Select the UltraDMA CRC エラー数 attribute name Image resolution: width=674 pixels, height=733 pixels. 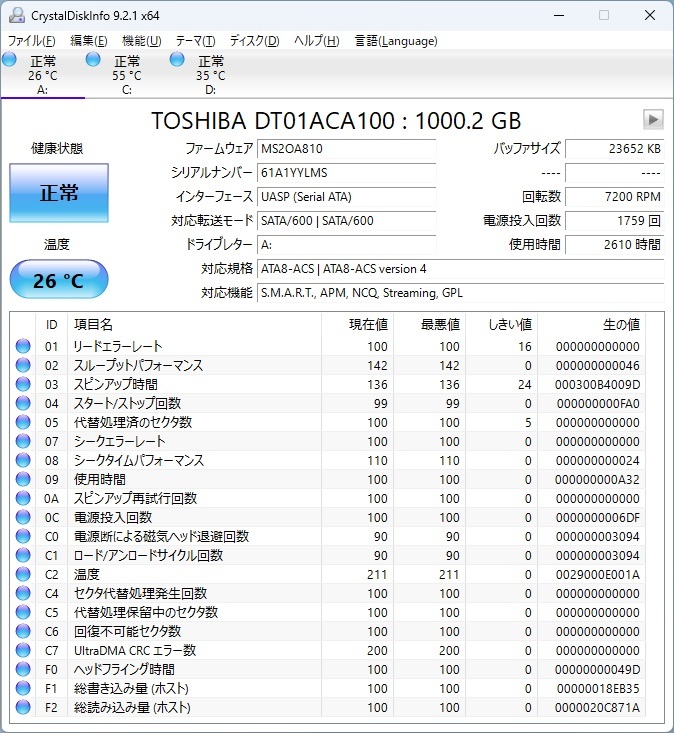(135, 650)
